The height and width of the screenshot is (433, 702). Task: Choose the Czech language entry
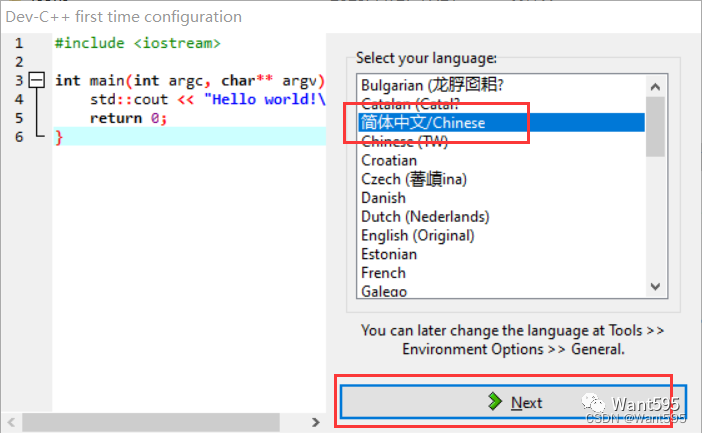(501, 179)
